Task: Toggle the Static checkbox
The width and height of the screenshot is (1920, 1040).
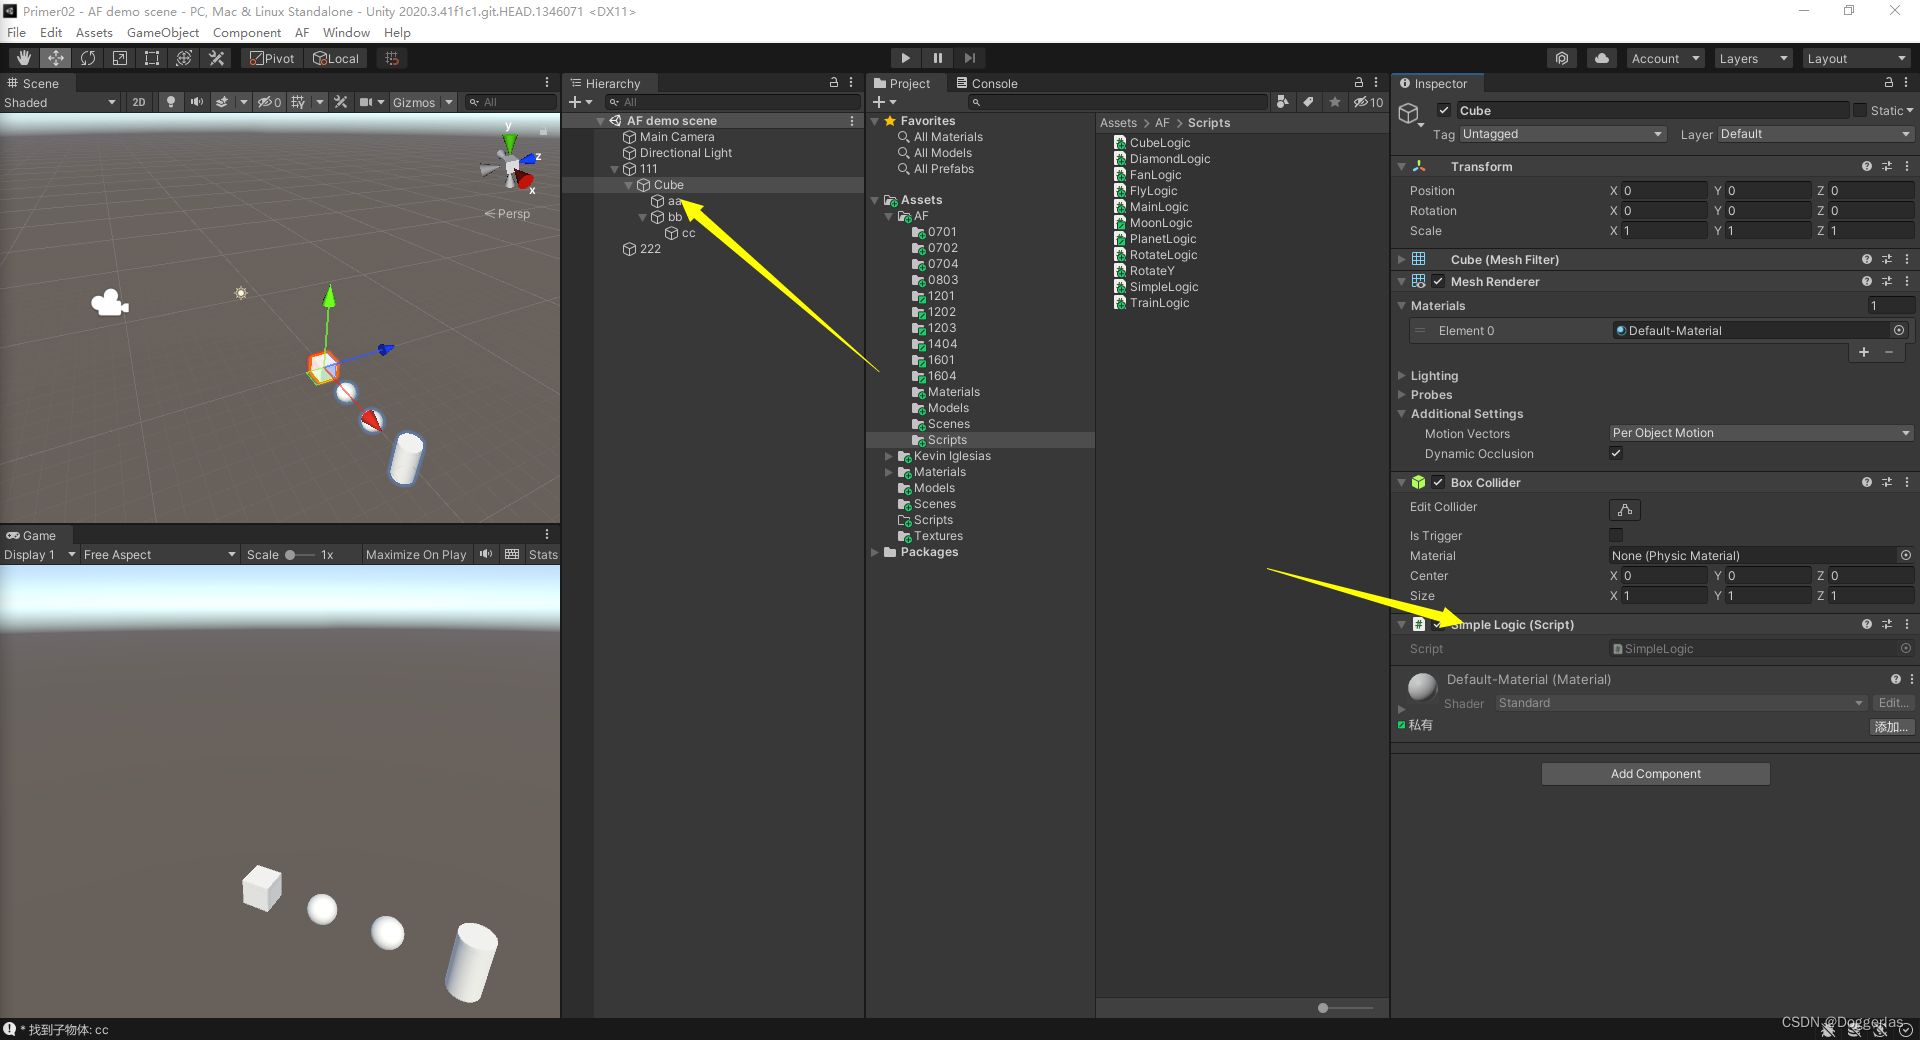Action: click(x=1860, y=110)
